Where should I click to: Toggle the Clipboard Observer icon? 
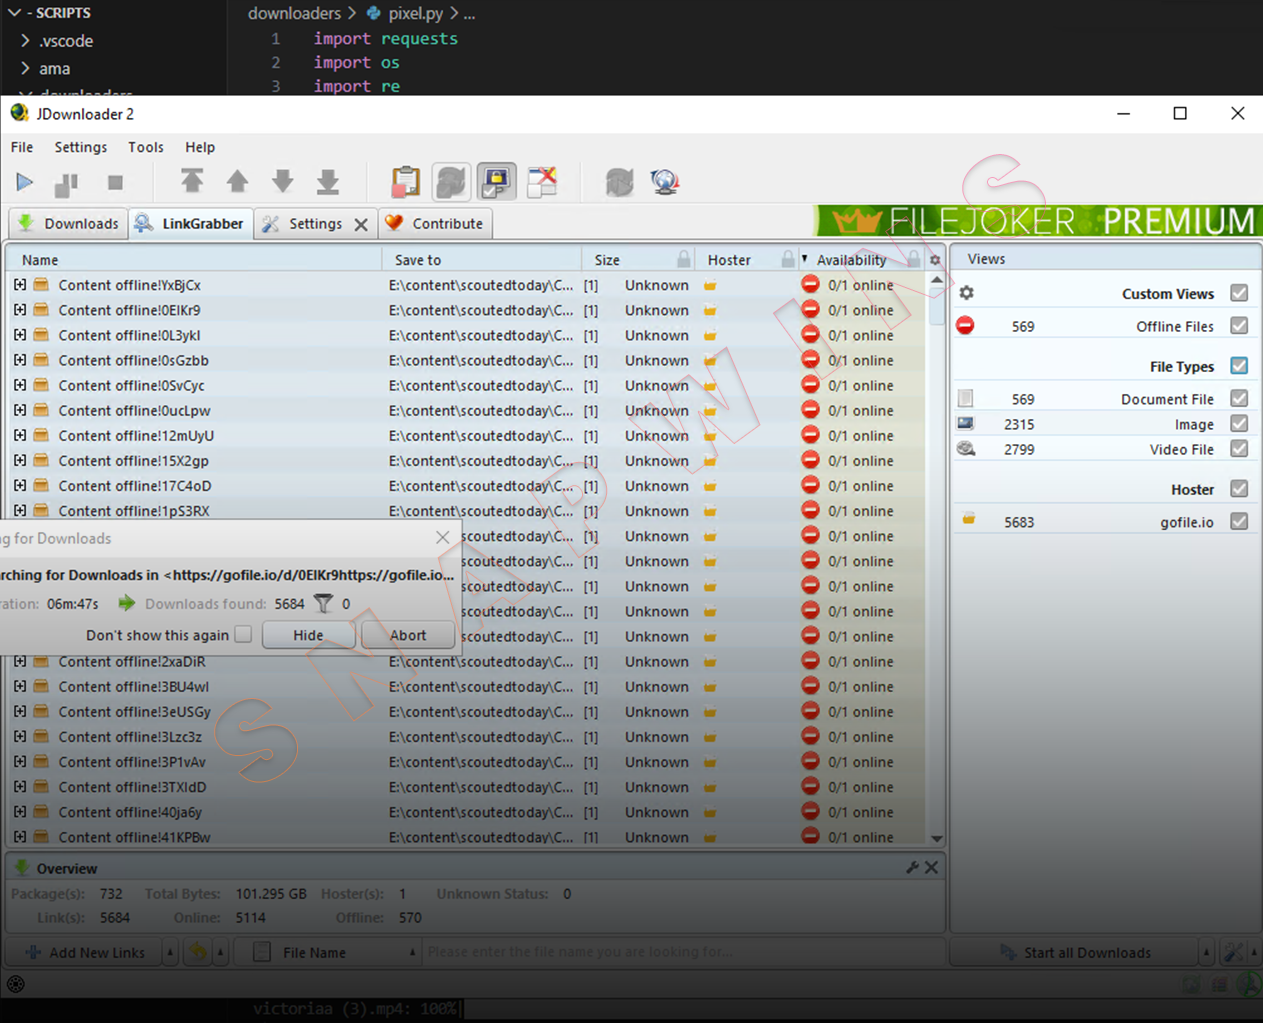406,182
